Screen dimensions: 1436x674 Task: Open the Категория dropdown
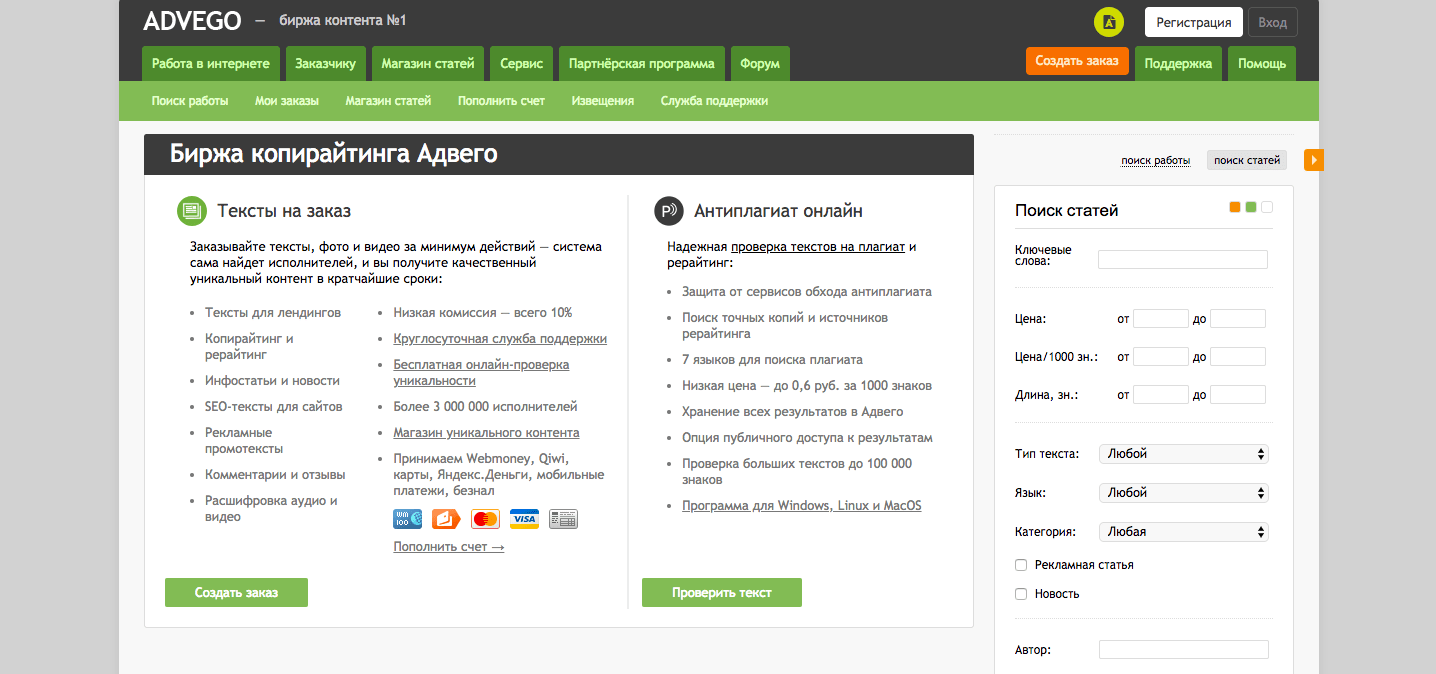(1183, 532)
